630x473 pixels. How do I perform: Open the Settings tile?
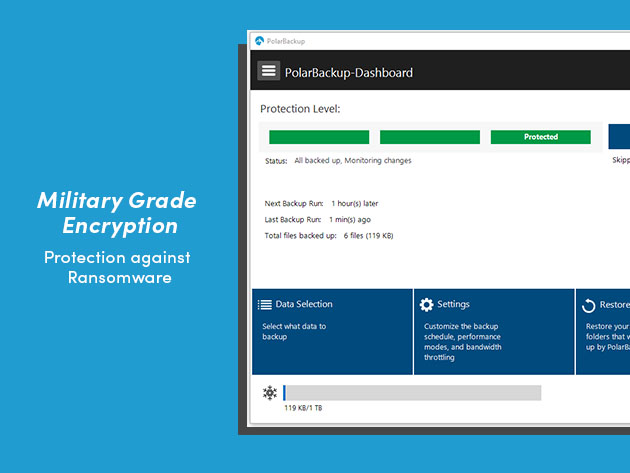coord(494,332)
